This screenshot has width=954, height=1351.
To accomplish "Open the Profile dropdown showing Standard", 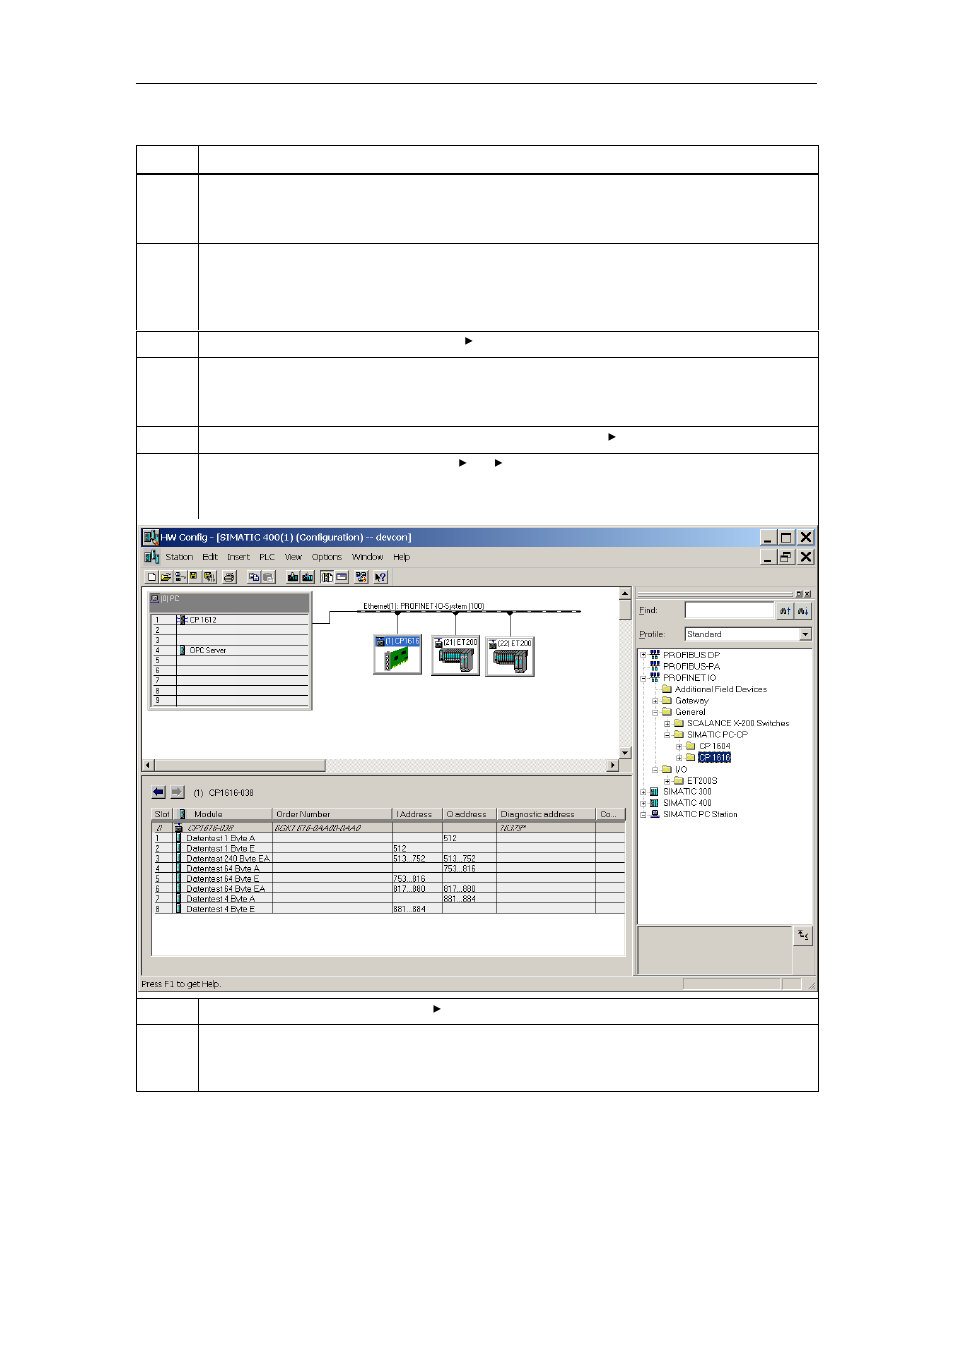I will [805, 634].
